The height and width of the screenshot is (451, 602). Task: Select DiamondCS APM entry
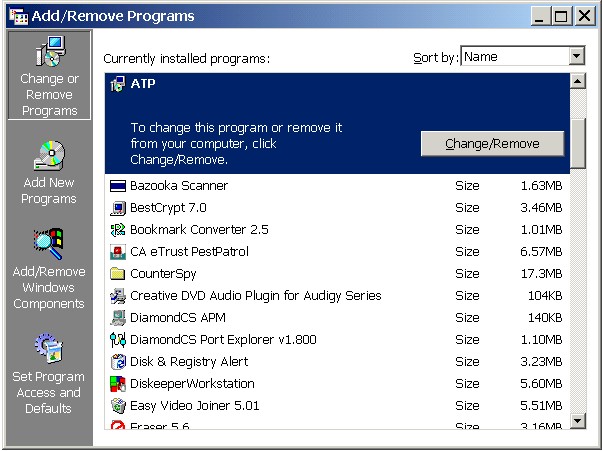(337, 317)
